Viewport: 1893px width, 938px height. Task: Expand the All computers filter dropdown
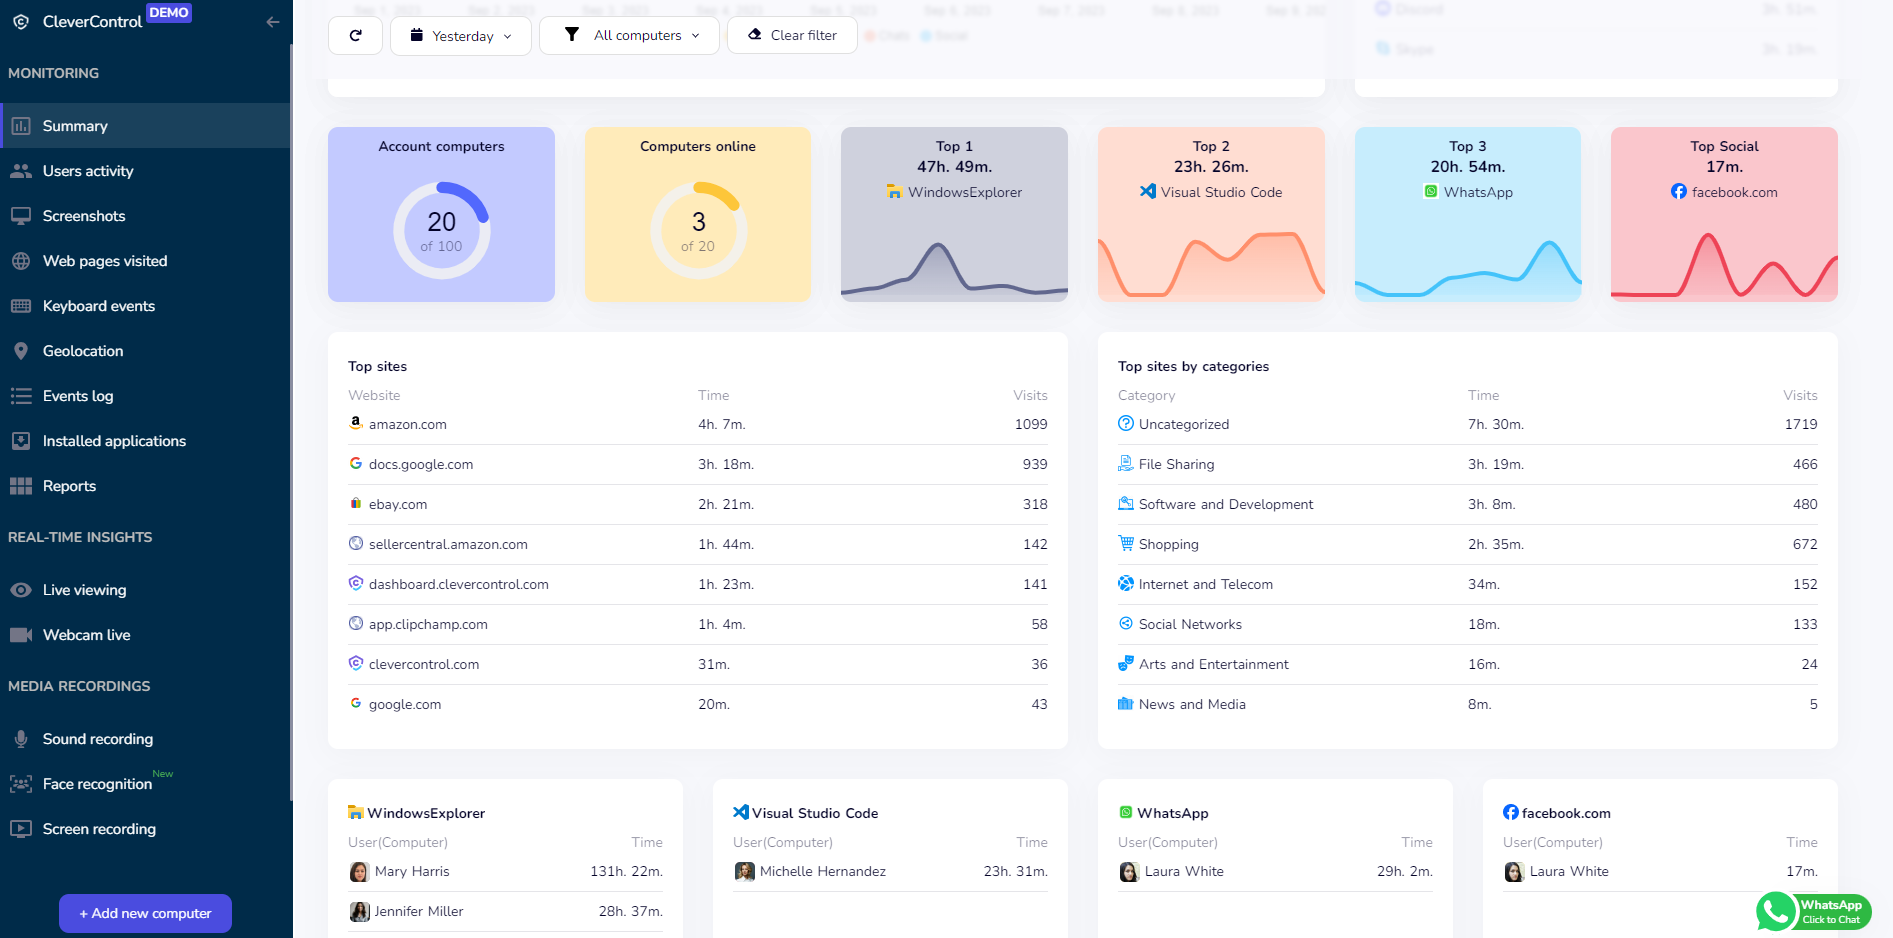pyautogui.click(x=629, y=35)
